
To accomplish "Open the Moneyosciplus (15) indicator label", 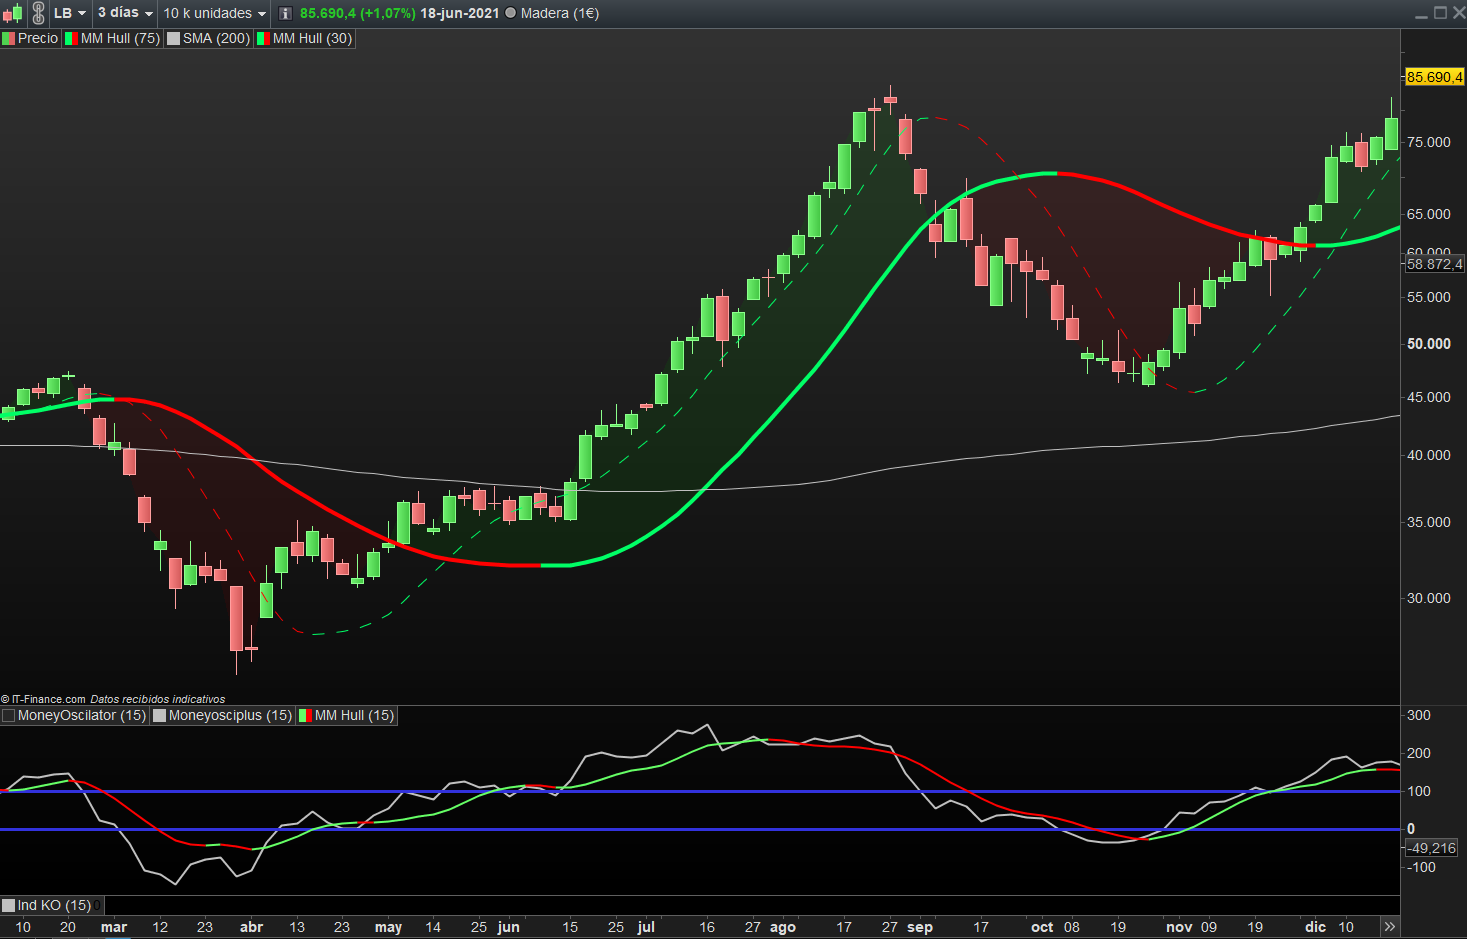I will pyautogui.click(x=230, y=716).
